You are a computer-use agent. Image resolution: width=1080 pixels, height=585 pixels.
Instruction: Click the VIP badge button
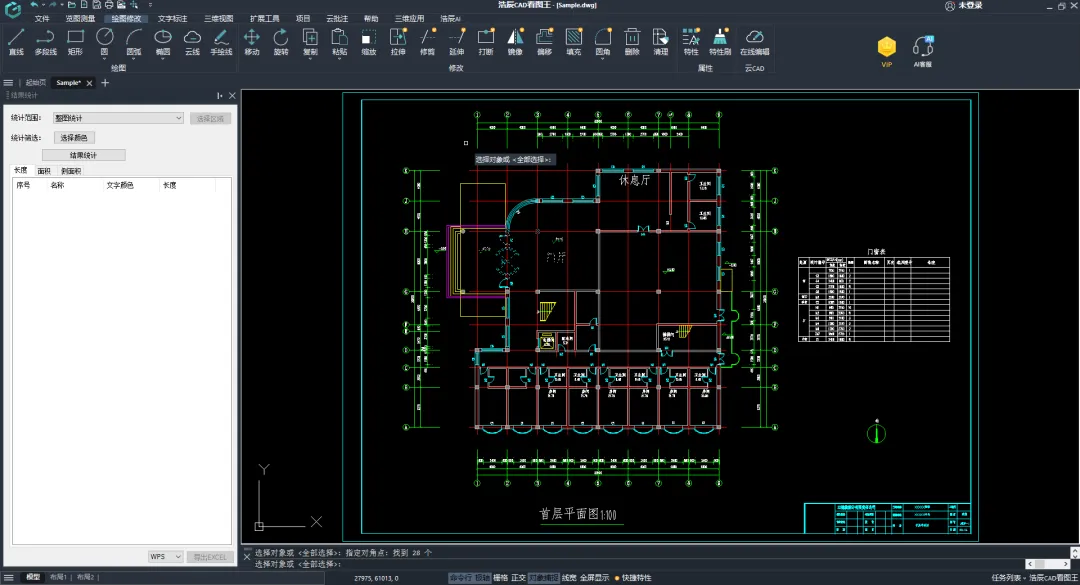pyautogui.click(x=886, y=50)
